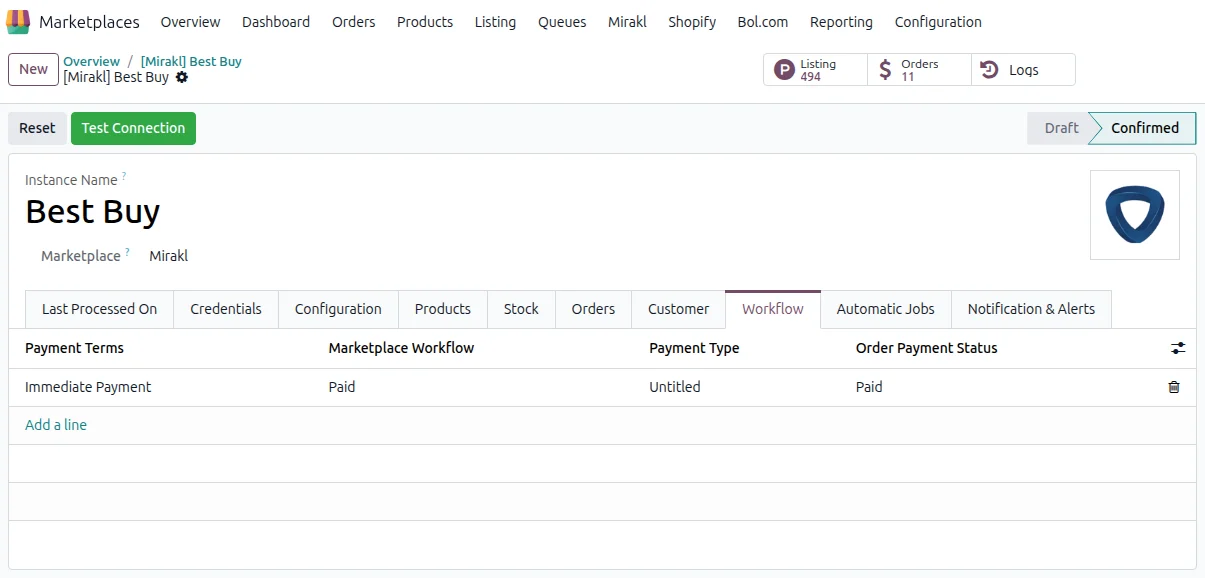This screenshot has width=1205, height=578.
Task: Switch to the Stock tab
Action: point(521,309)
